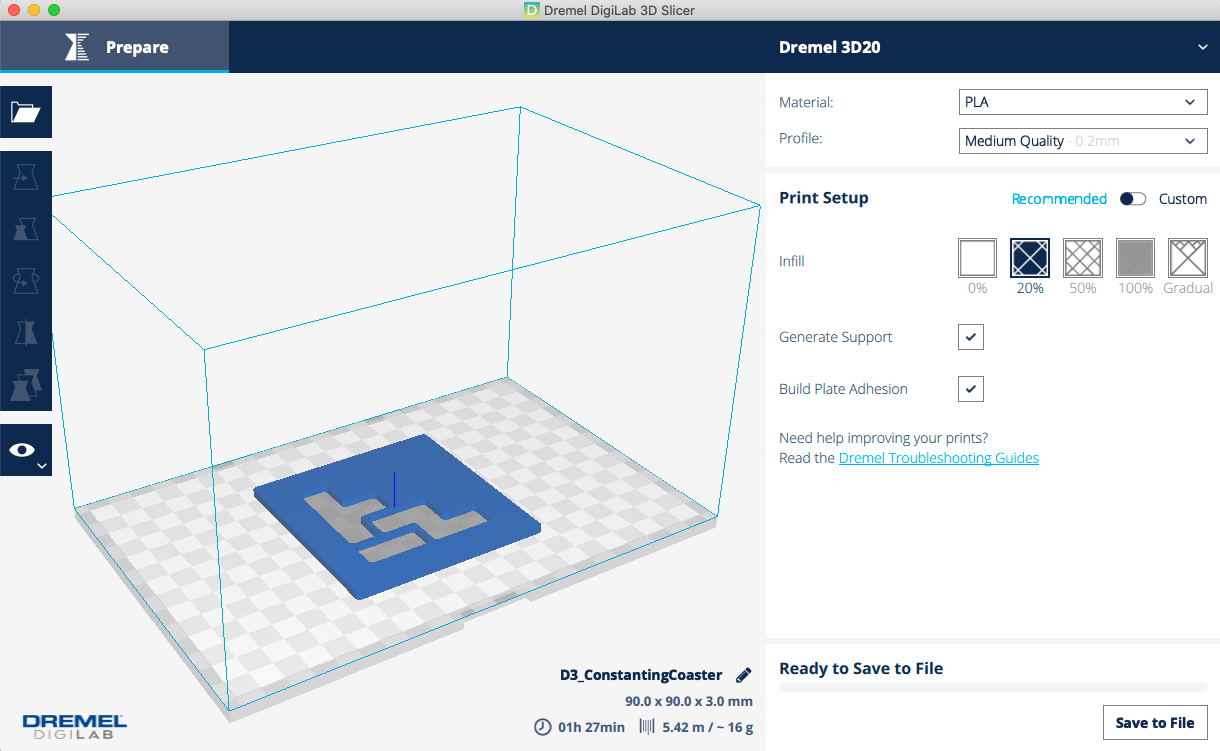Image resolution: width=1220 pixels, height=751 pixels.
Task: Click the Generate Support label
Action: 836,337
